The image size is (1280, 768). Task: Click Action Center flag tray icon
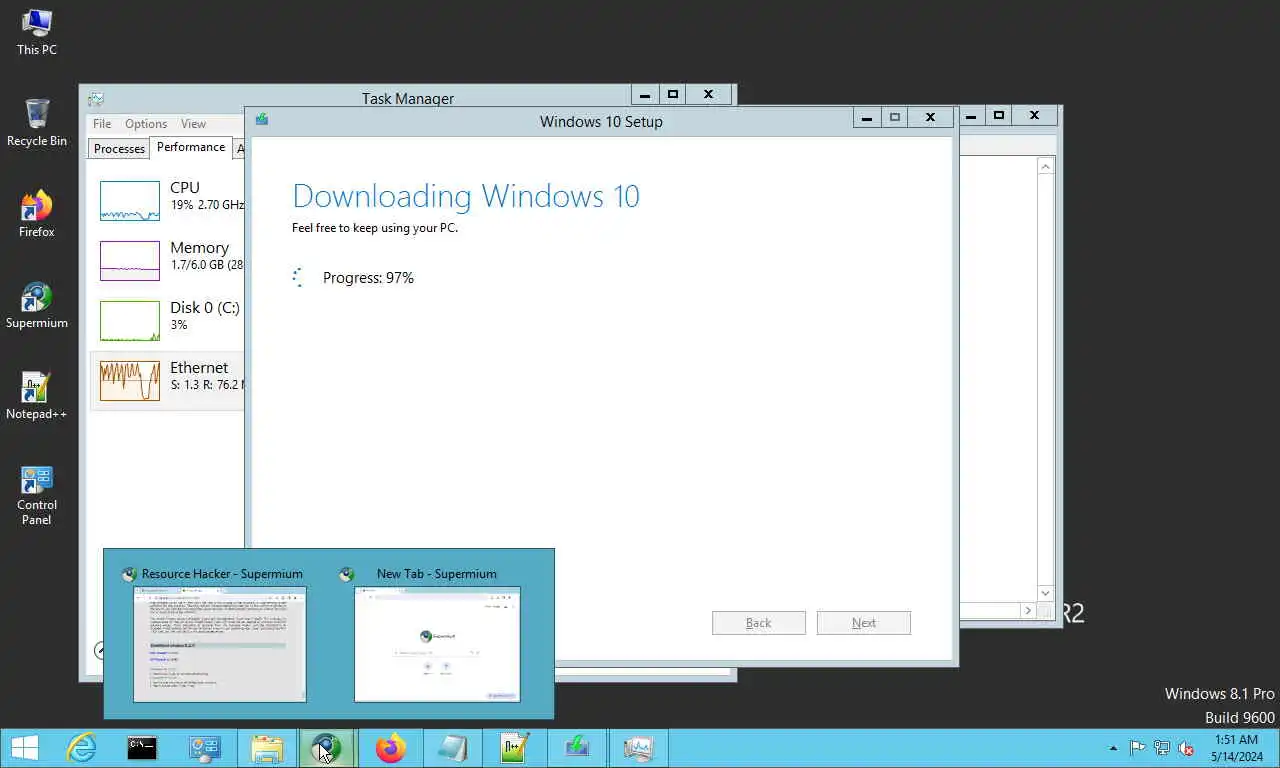coord(1138,748)
